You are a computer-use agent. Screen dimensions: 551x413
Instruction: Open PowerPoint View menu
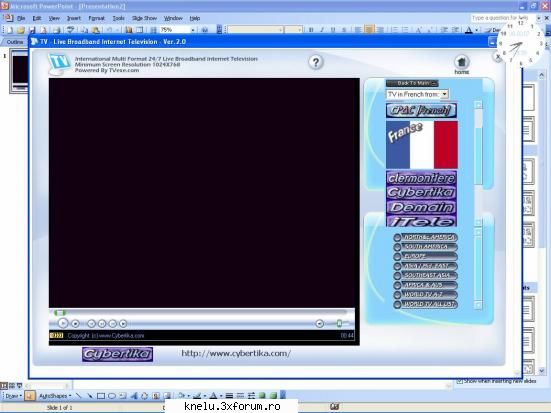click(x=54, y=18)
